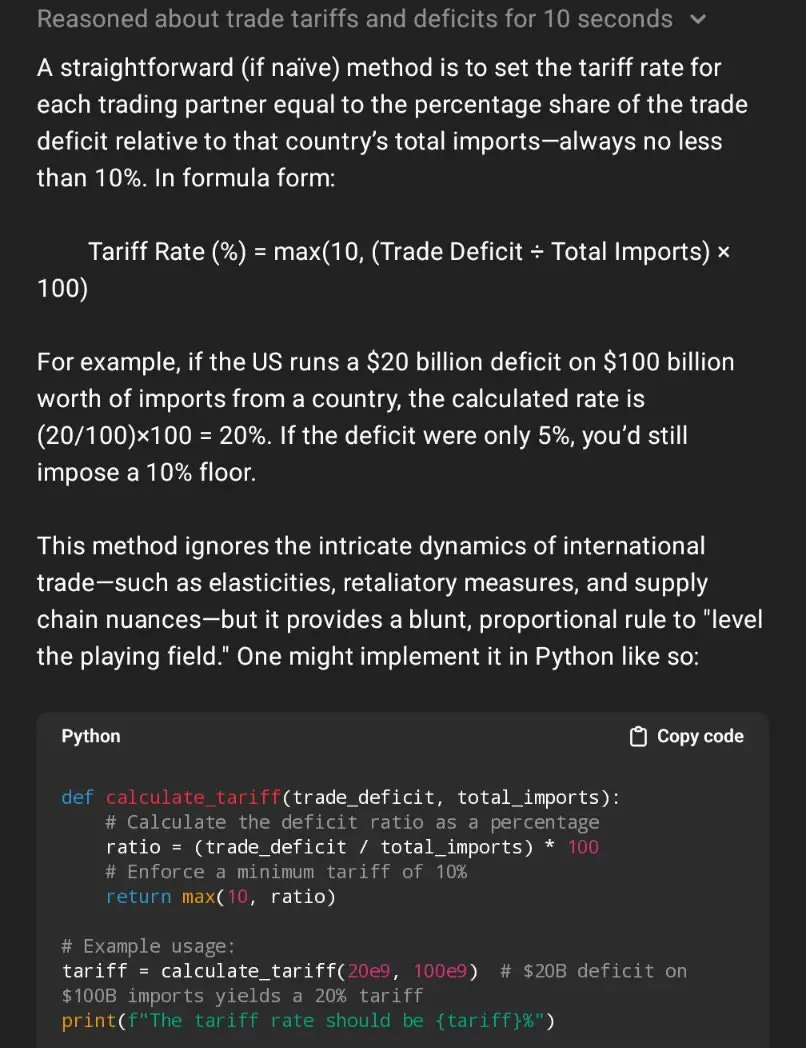Click the '"level the playing field"' quoted phrase
806x1048 pixels.
[x=400, y=638]
